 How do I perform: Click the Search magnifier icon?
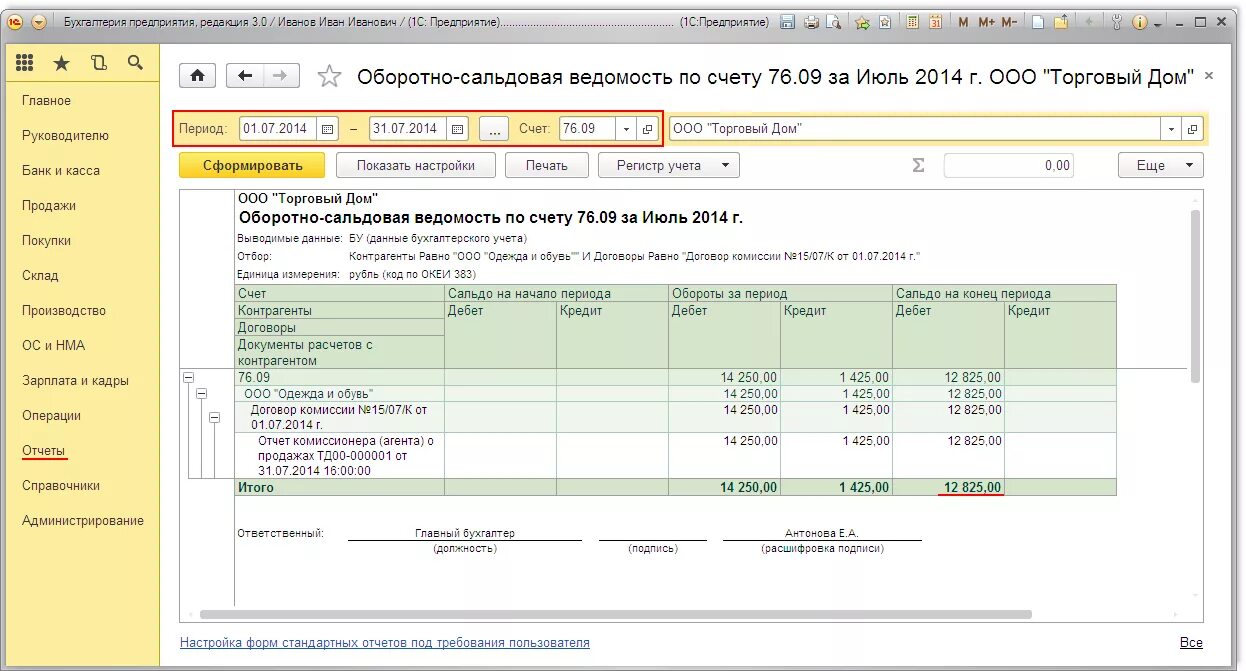click(135, 63)
